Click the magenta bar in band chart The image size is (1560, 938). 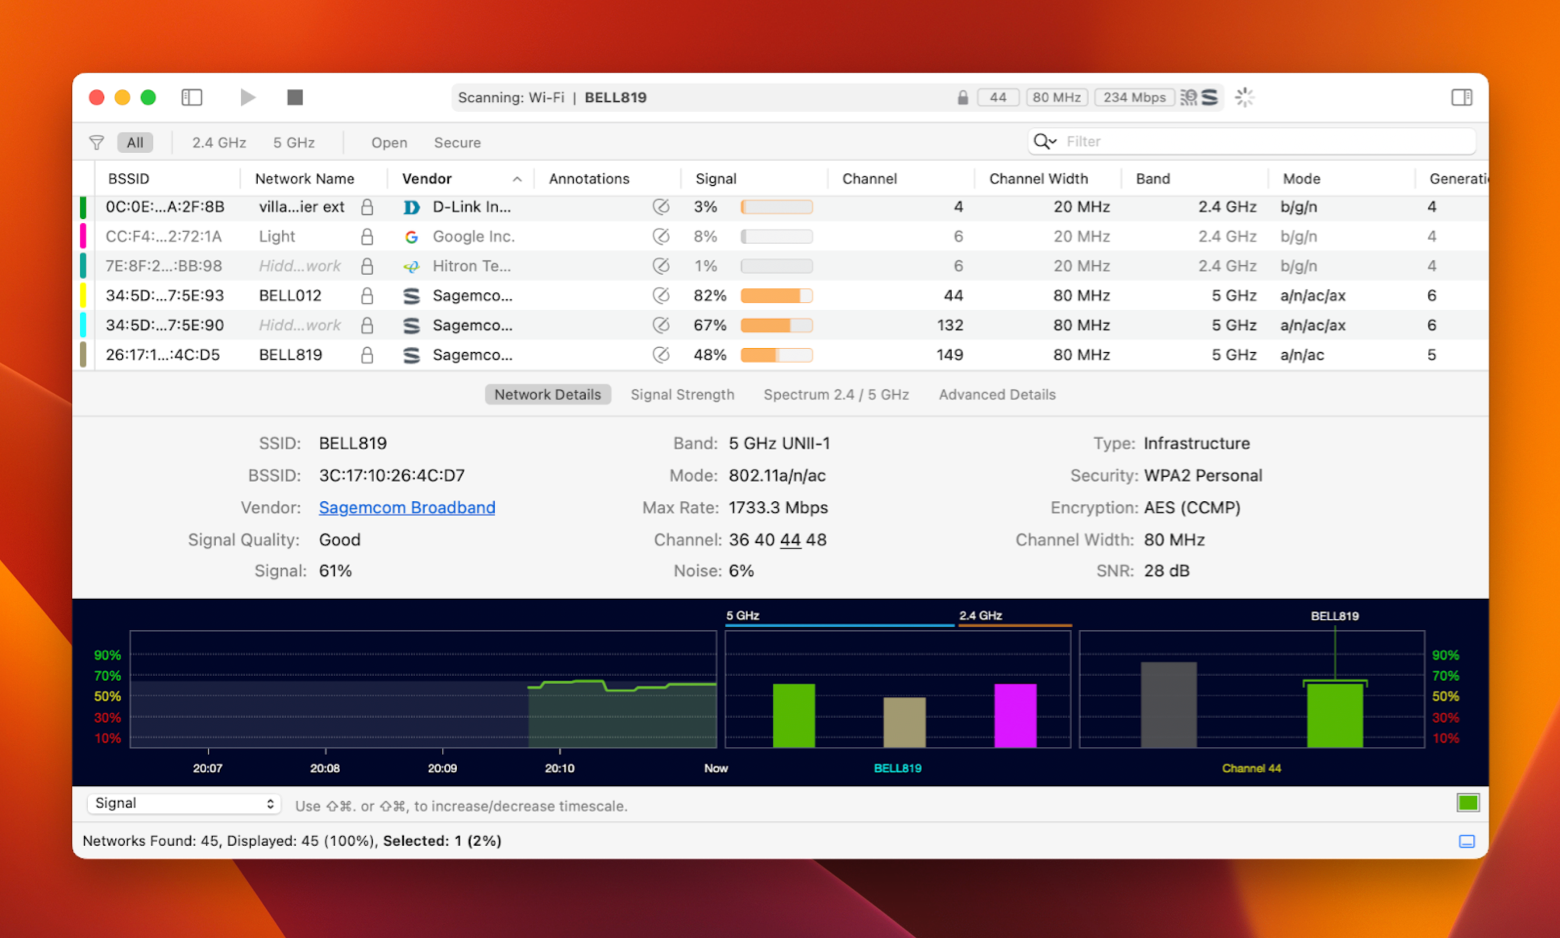[1015, 716]
